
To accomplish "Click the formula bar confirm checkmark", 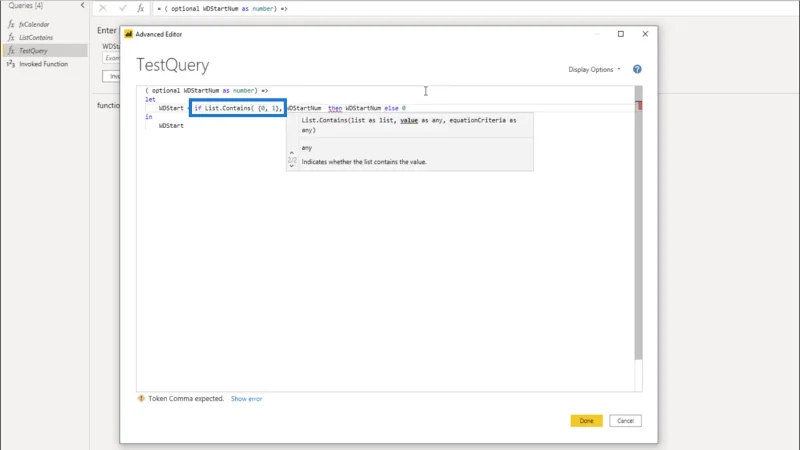I will pos(122,8).
